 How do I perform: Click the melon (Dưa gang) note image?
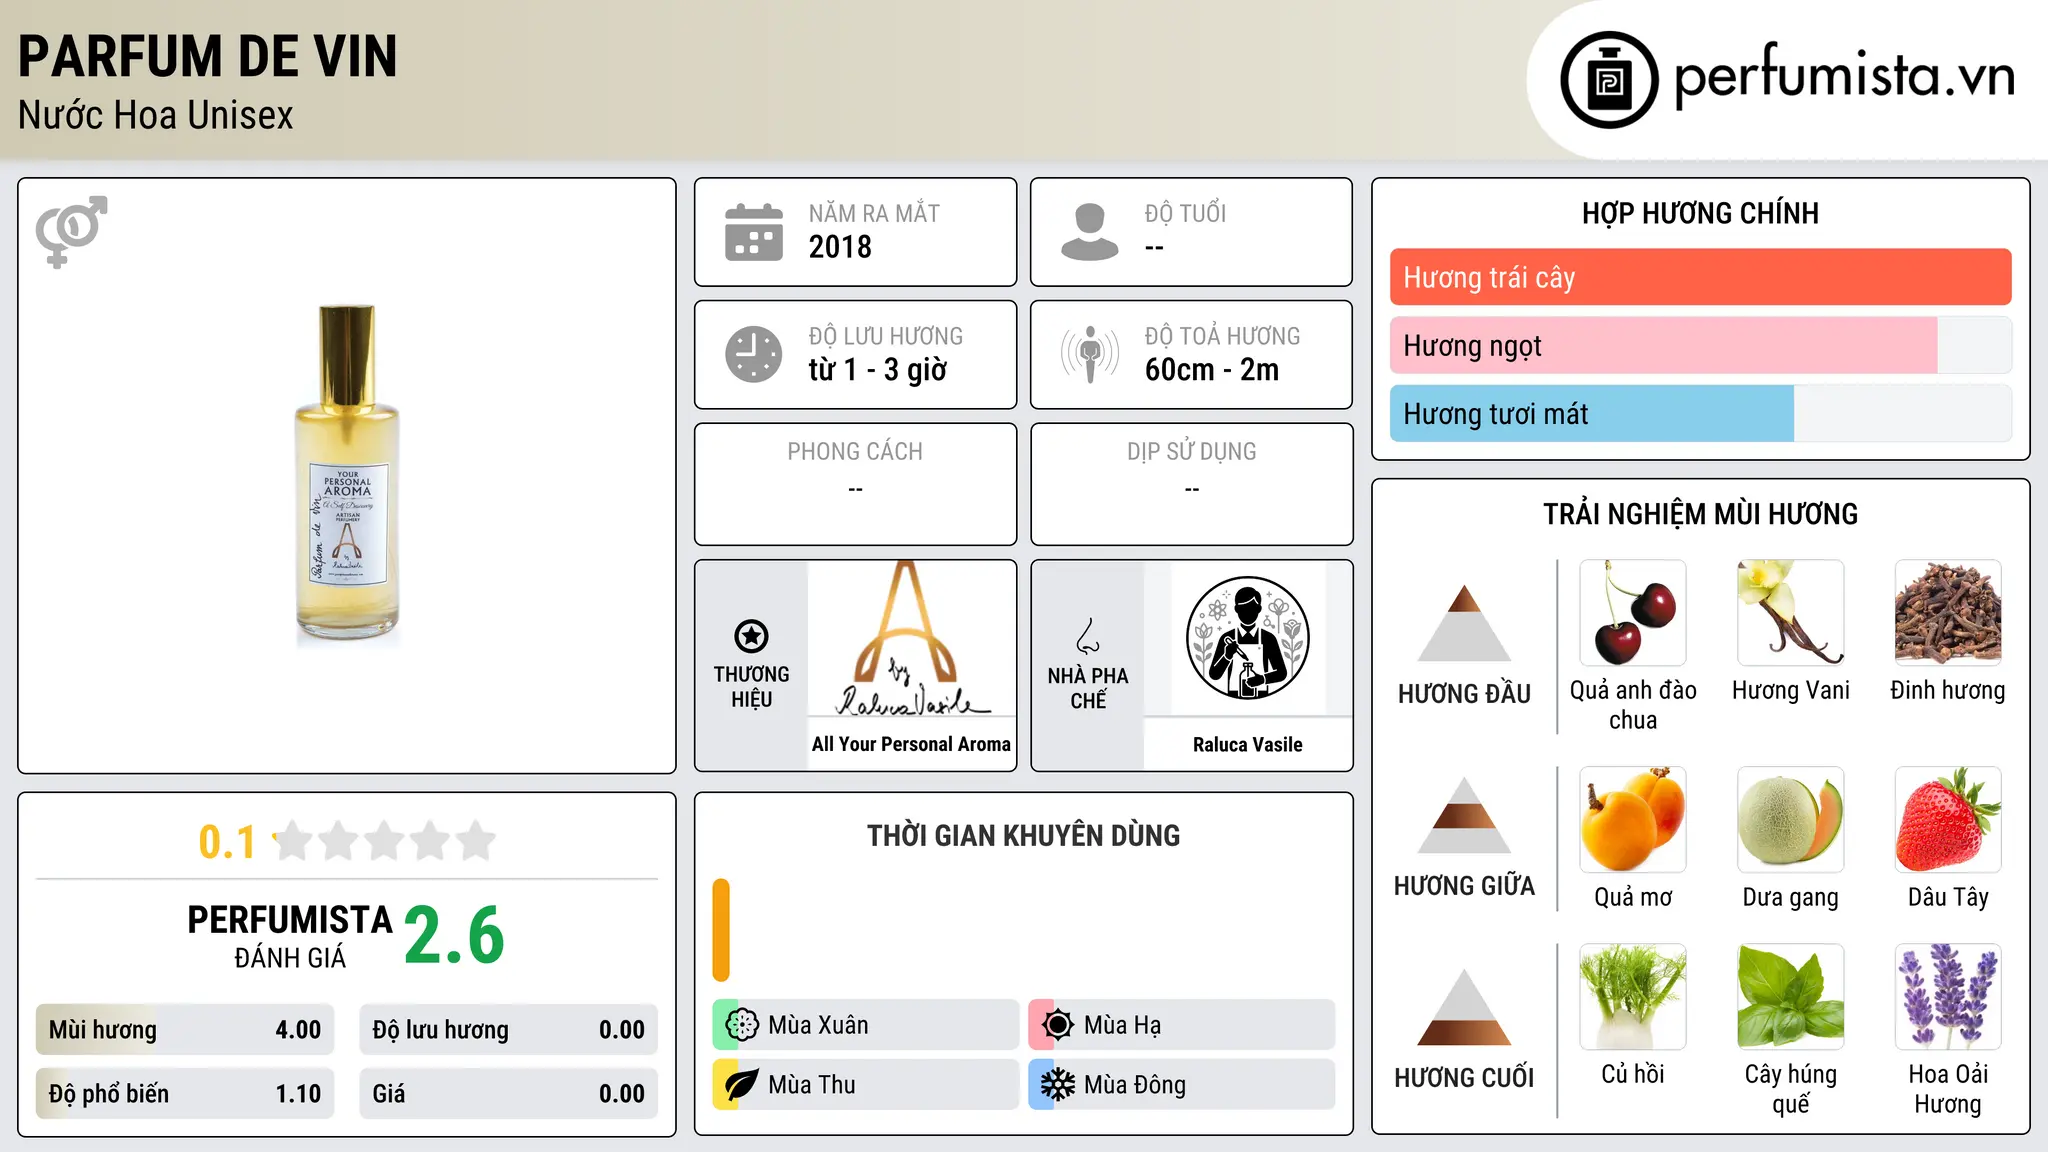[1790, 819]
